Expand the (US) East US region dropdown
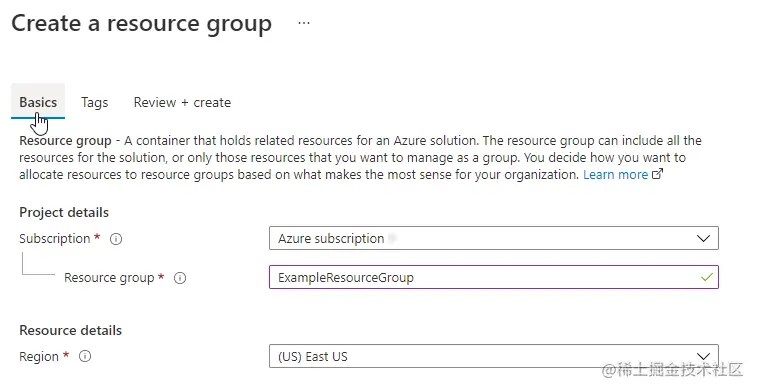The height and width of the screenshot is (392, 757). tap(494, 356)
